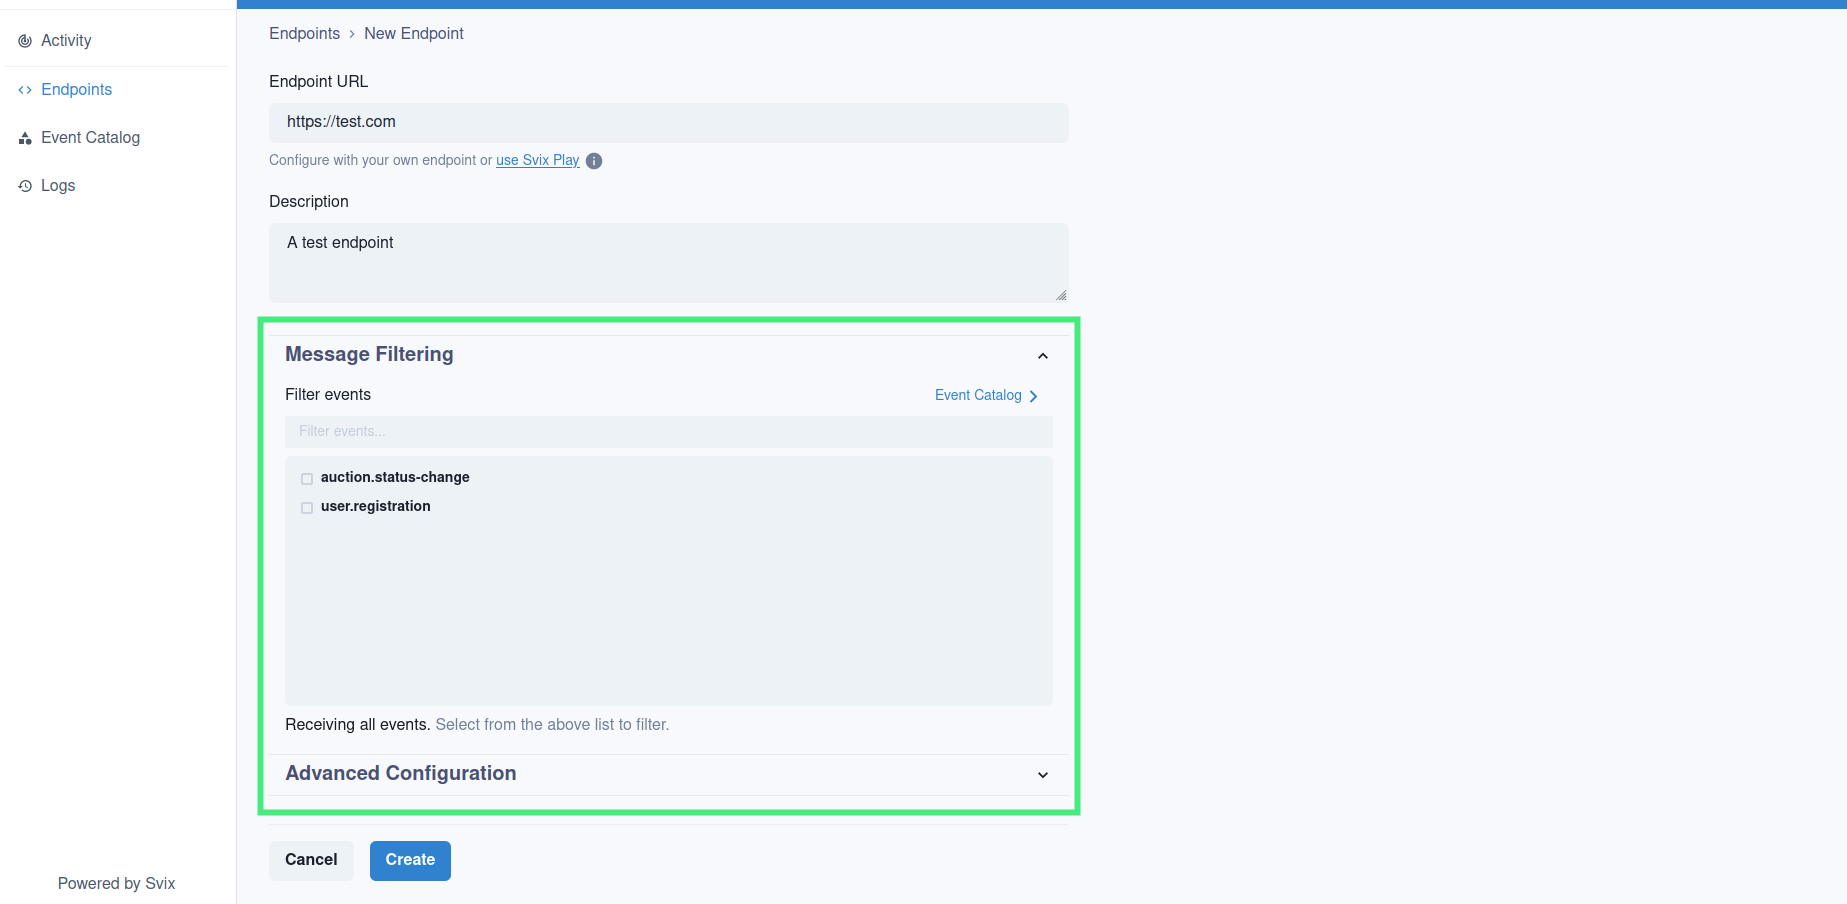
Task: Click the Powered by Svix text
Action: click(116, 884)
